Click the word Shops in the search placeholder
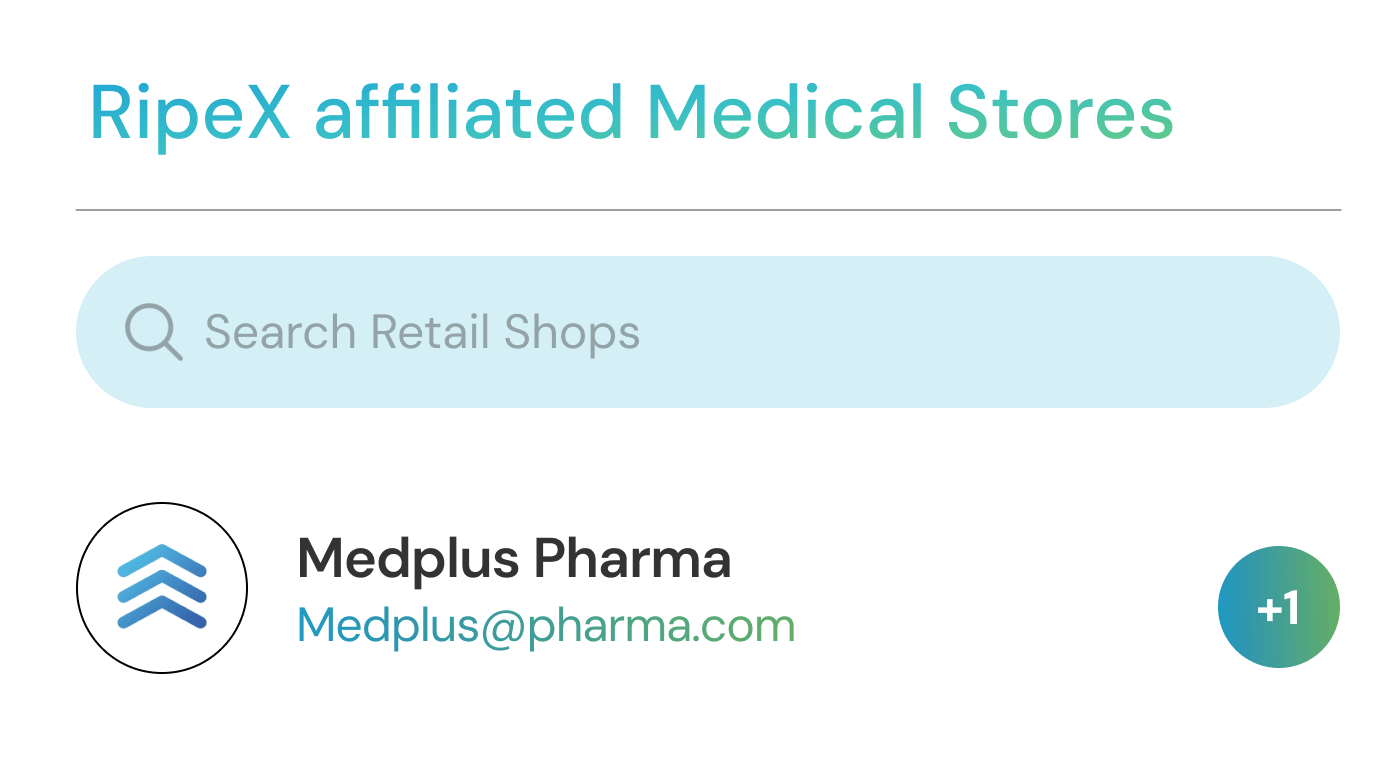Image resolution: width=1400 pixels, height=758 pixels. click(x=571, y=332)
